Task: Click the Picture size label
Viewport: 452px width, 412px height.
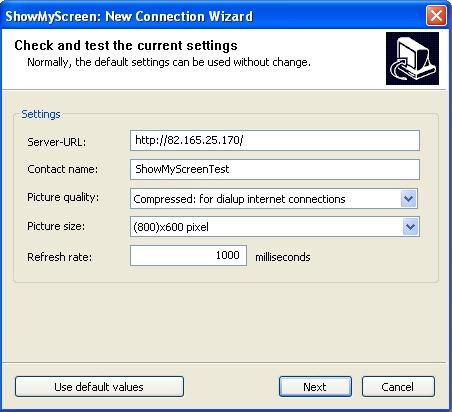Action: (56, 226)
